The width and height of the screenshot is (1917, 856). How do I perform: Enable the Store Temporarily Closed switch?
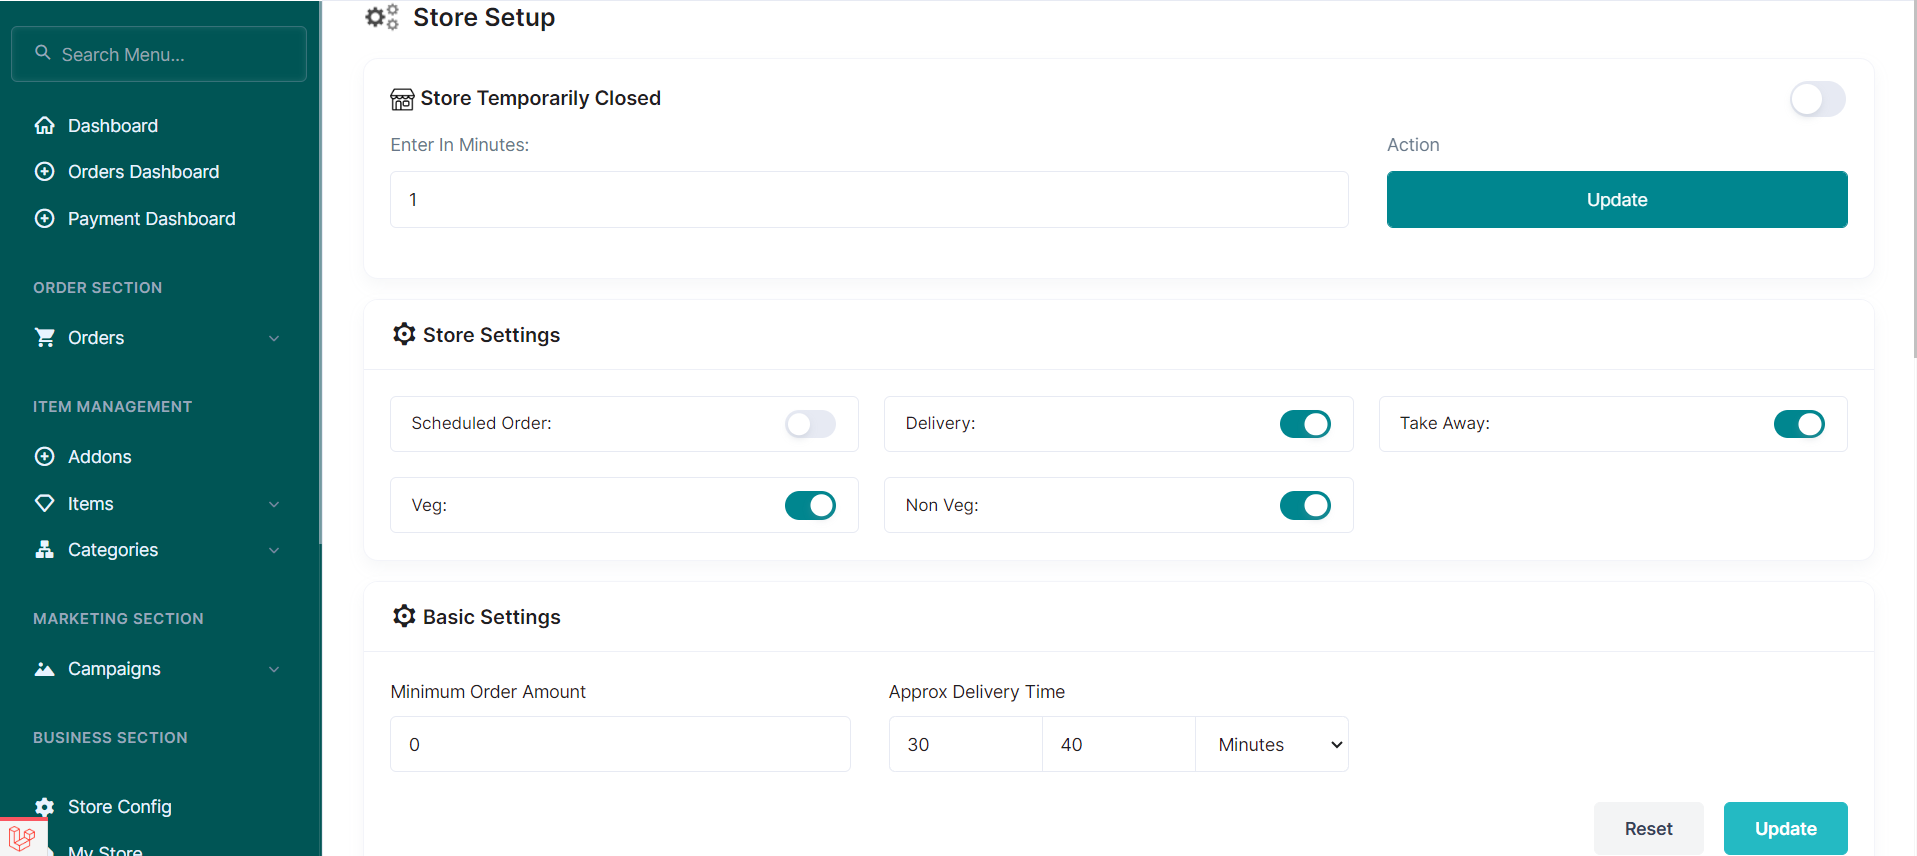pos(1816,99)
